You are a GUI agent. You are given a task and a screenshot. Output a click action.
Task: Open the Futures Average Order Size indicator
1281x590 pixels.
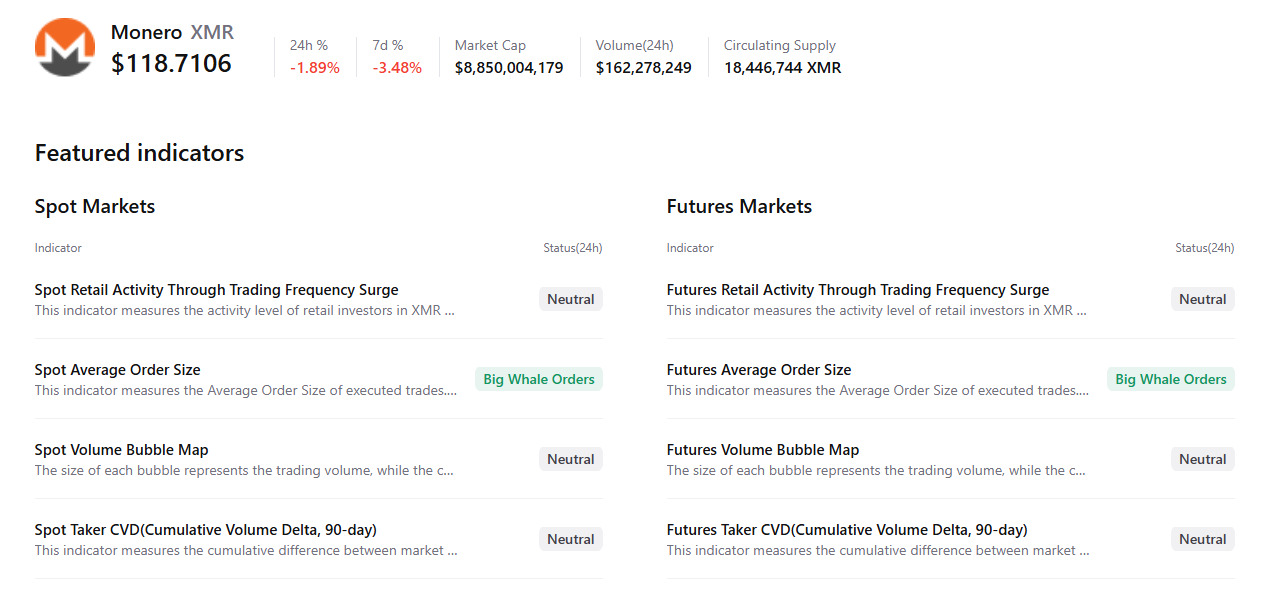(x=758, y=370)
